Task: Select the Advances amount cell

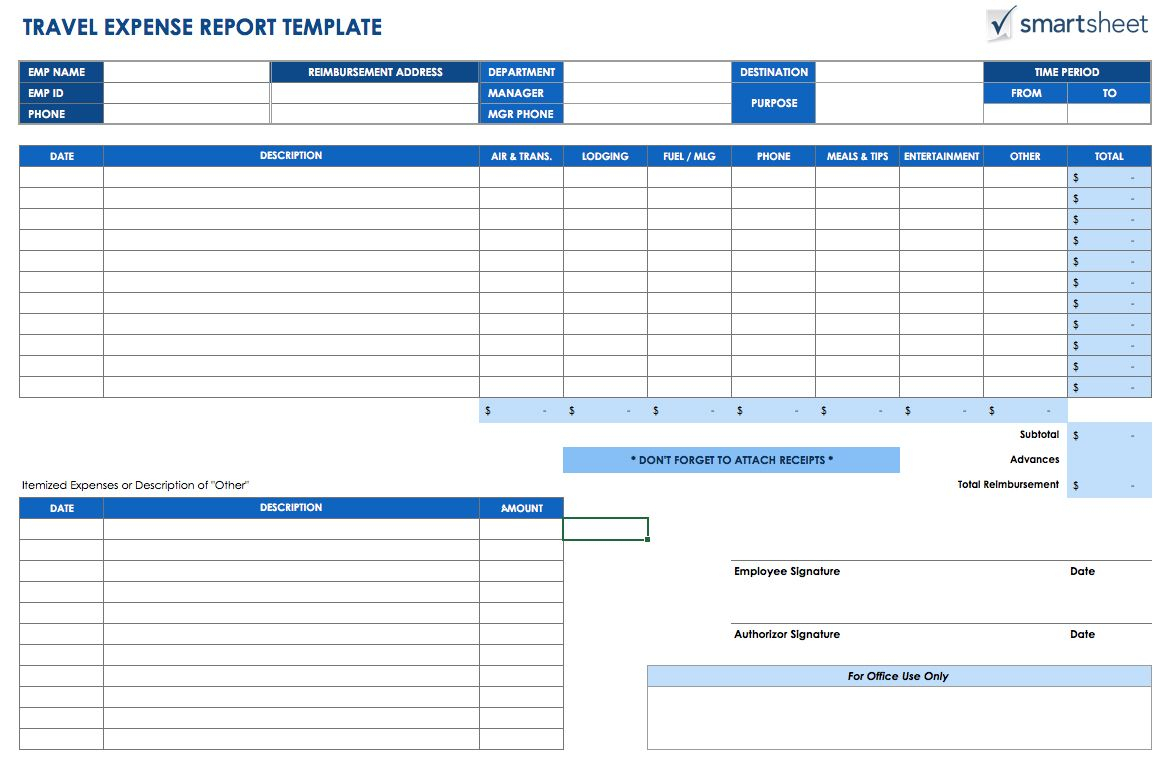Action: point(1109,459)
